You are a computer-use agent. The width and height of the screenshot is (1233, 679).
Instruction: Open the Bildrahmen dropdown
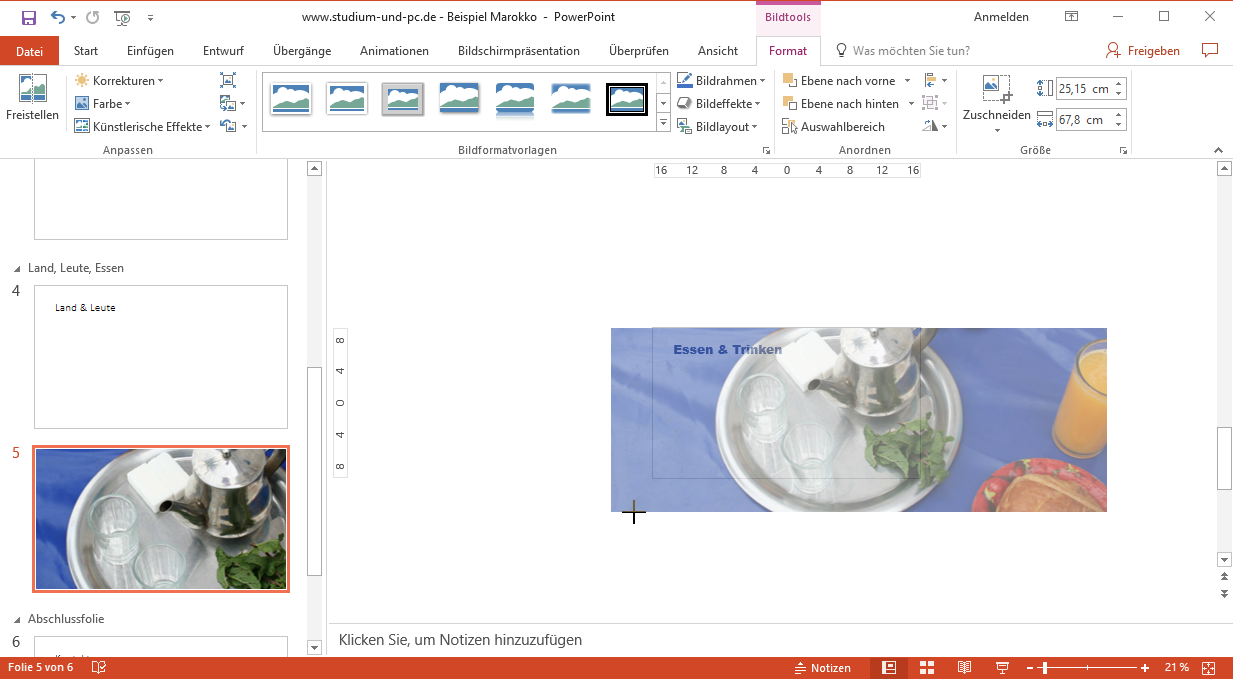click(721, 81)
